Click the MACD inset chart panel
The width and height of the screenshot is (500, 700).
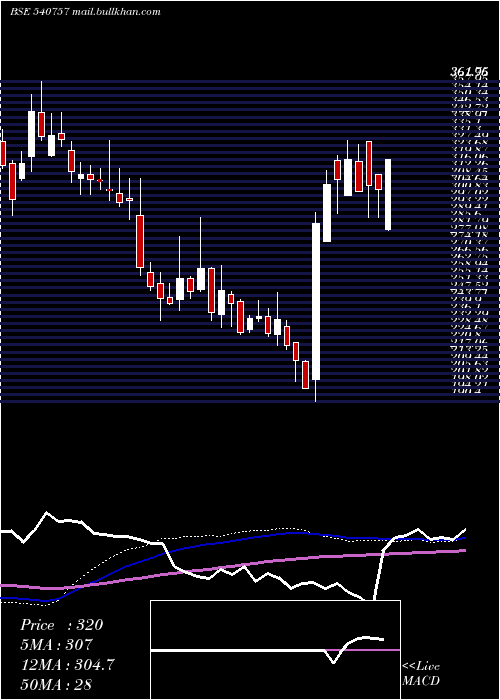click(x=275, y=650)
